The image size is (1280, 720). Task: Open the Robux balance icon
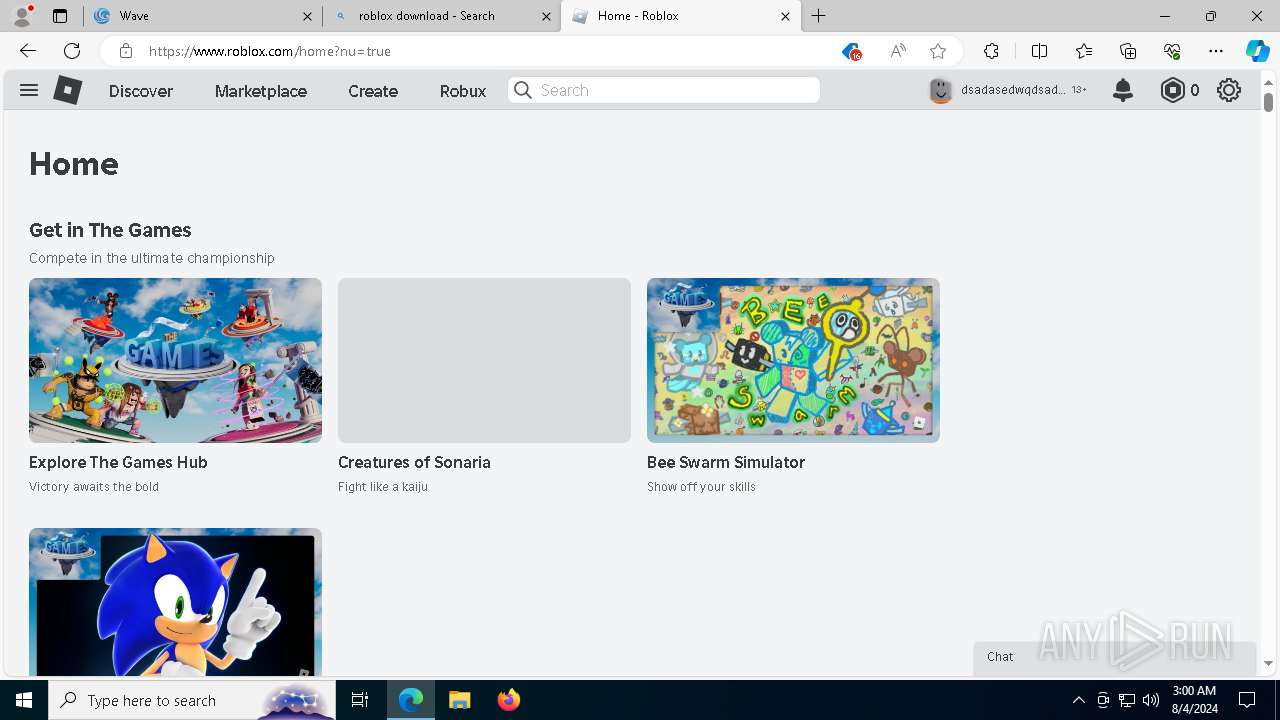coord(1172,90)
